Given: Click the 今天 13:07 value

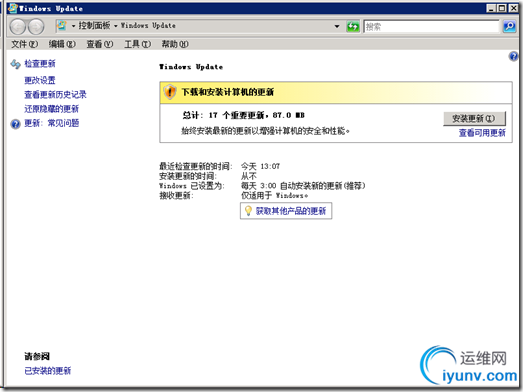Looking at the screenshot, I should [260, 166].
